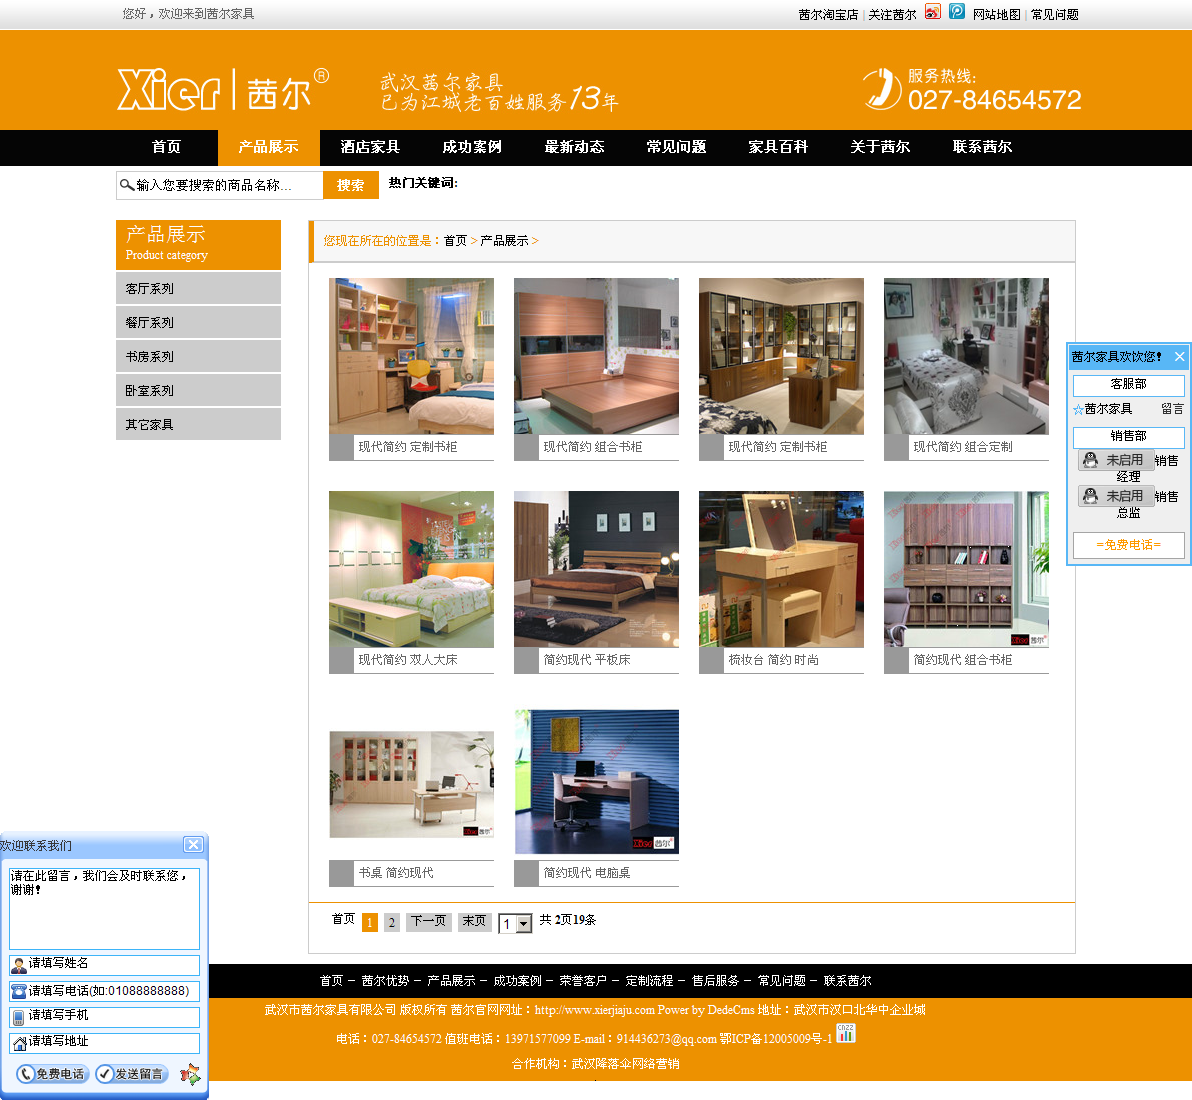Close the 茜尔家具 customer service panel
Viewport: 1192px width, 1100px height.
(x=1179, y=356)
